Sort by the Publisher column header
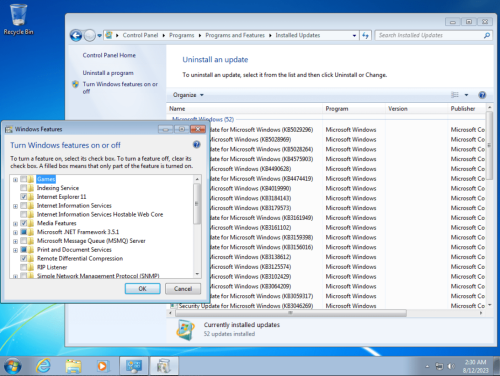This screenshot has width=500, height=376. tap(466, 109)
